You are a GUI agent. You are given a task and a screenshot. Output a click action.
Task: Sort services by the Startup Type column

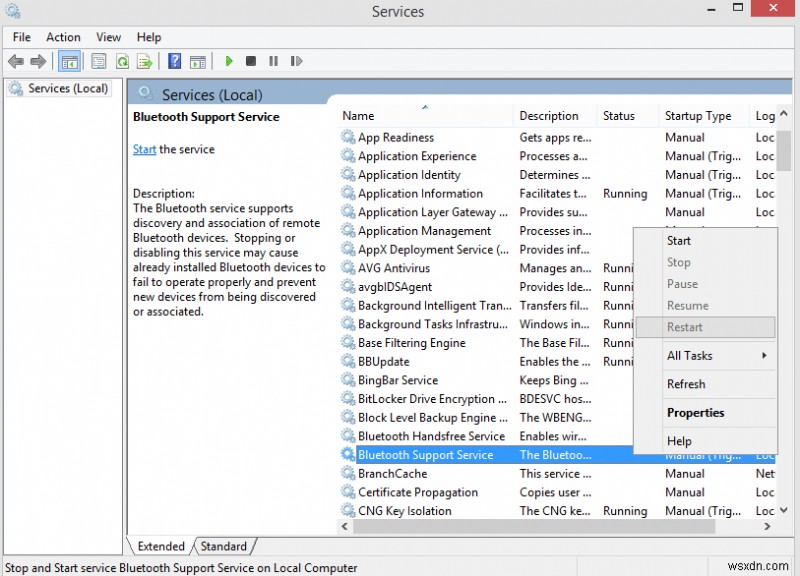pyautogui.click(x=700, y=115)
